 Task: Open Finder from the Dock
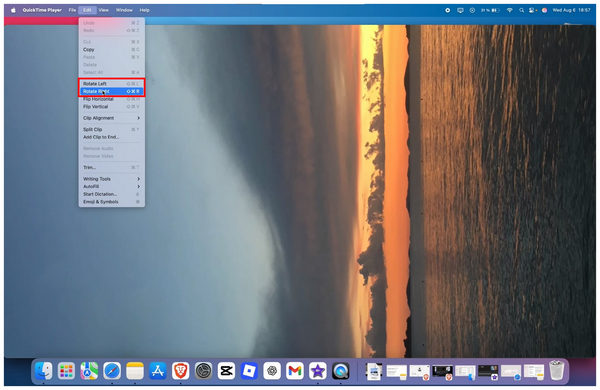click(x=43, y=371)
